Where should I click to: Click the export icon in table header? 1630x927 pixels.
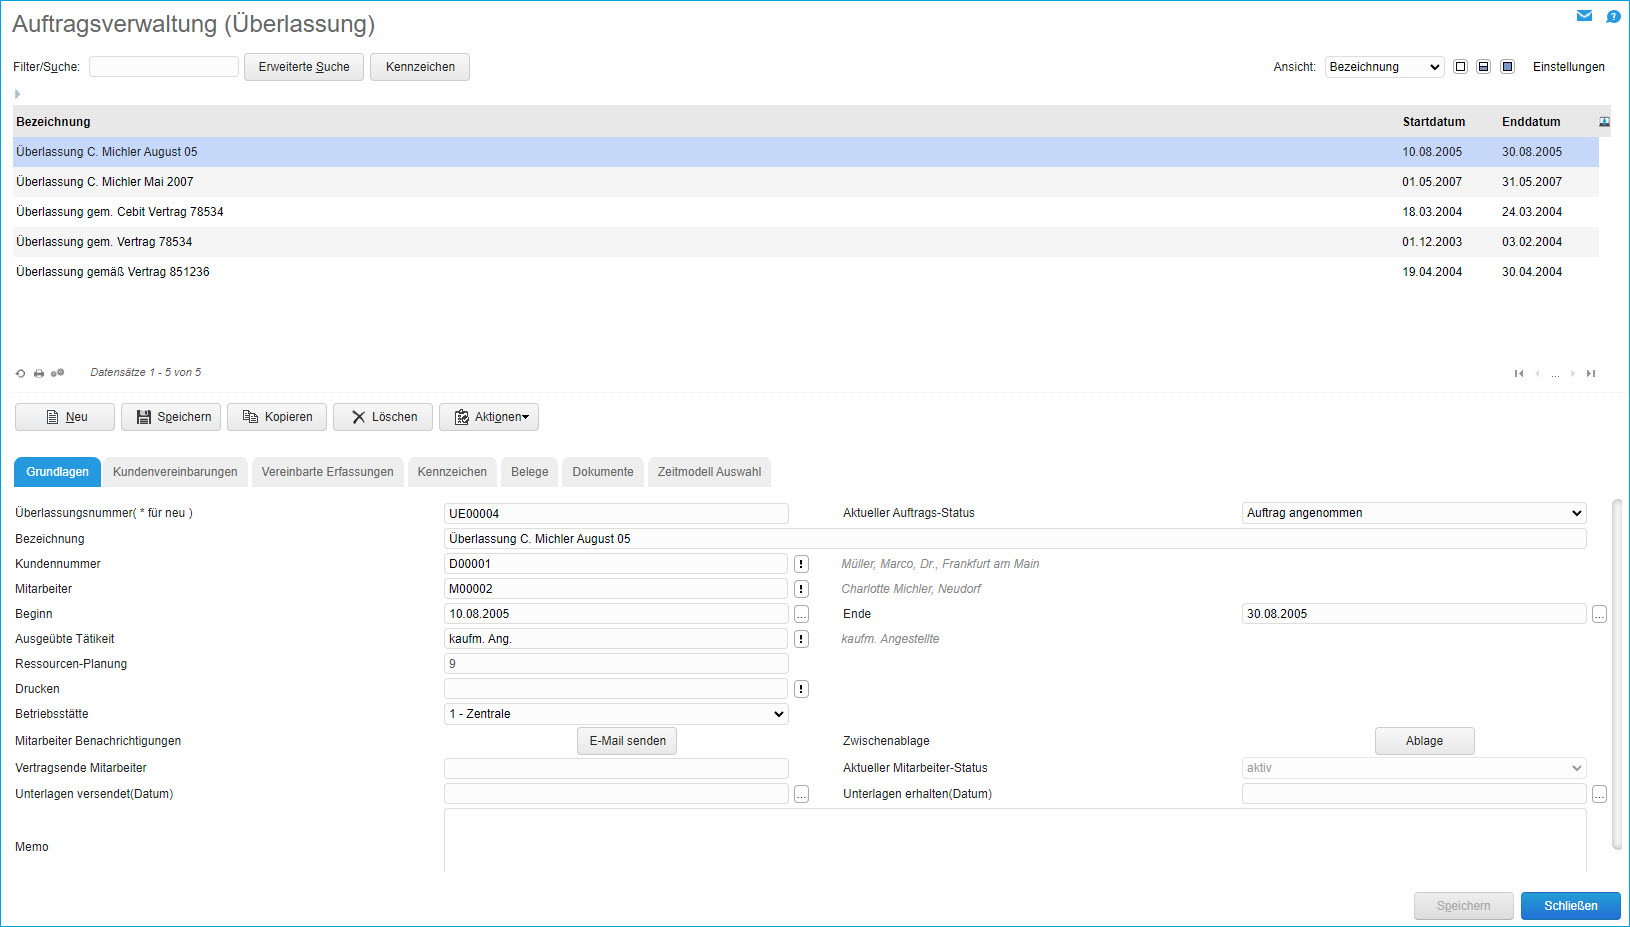tap(1604, 122)
